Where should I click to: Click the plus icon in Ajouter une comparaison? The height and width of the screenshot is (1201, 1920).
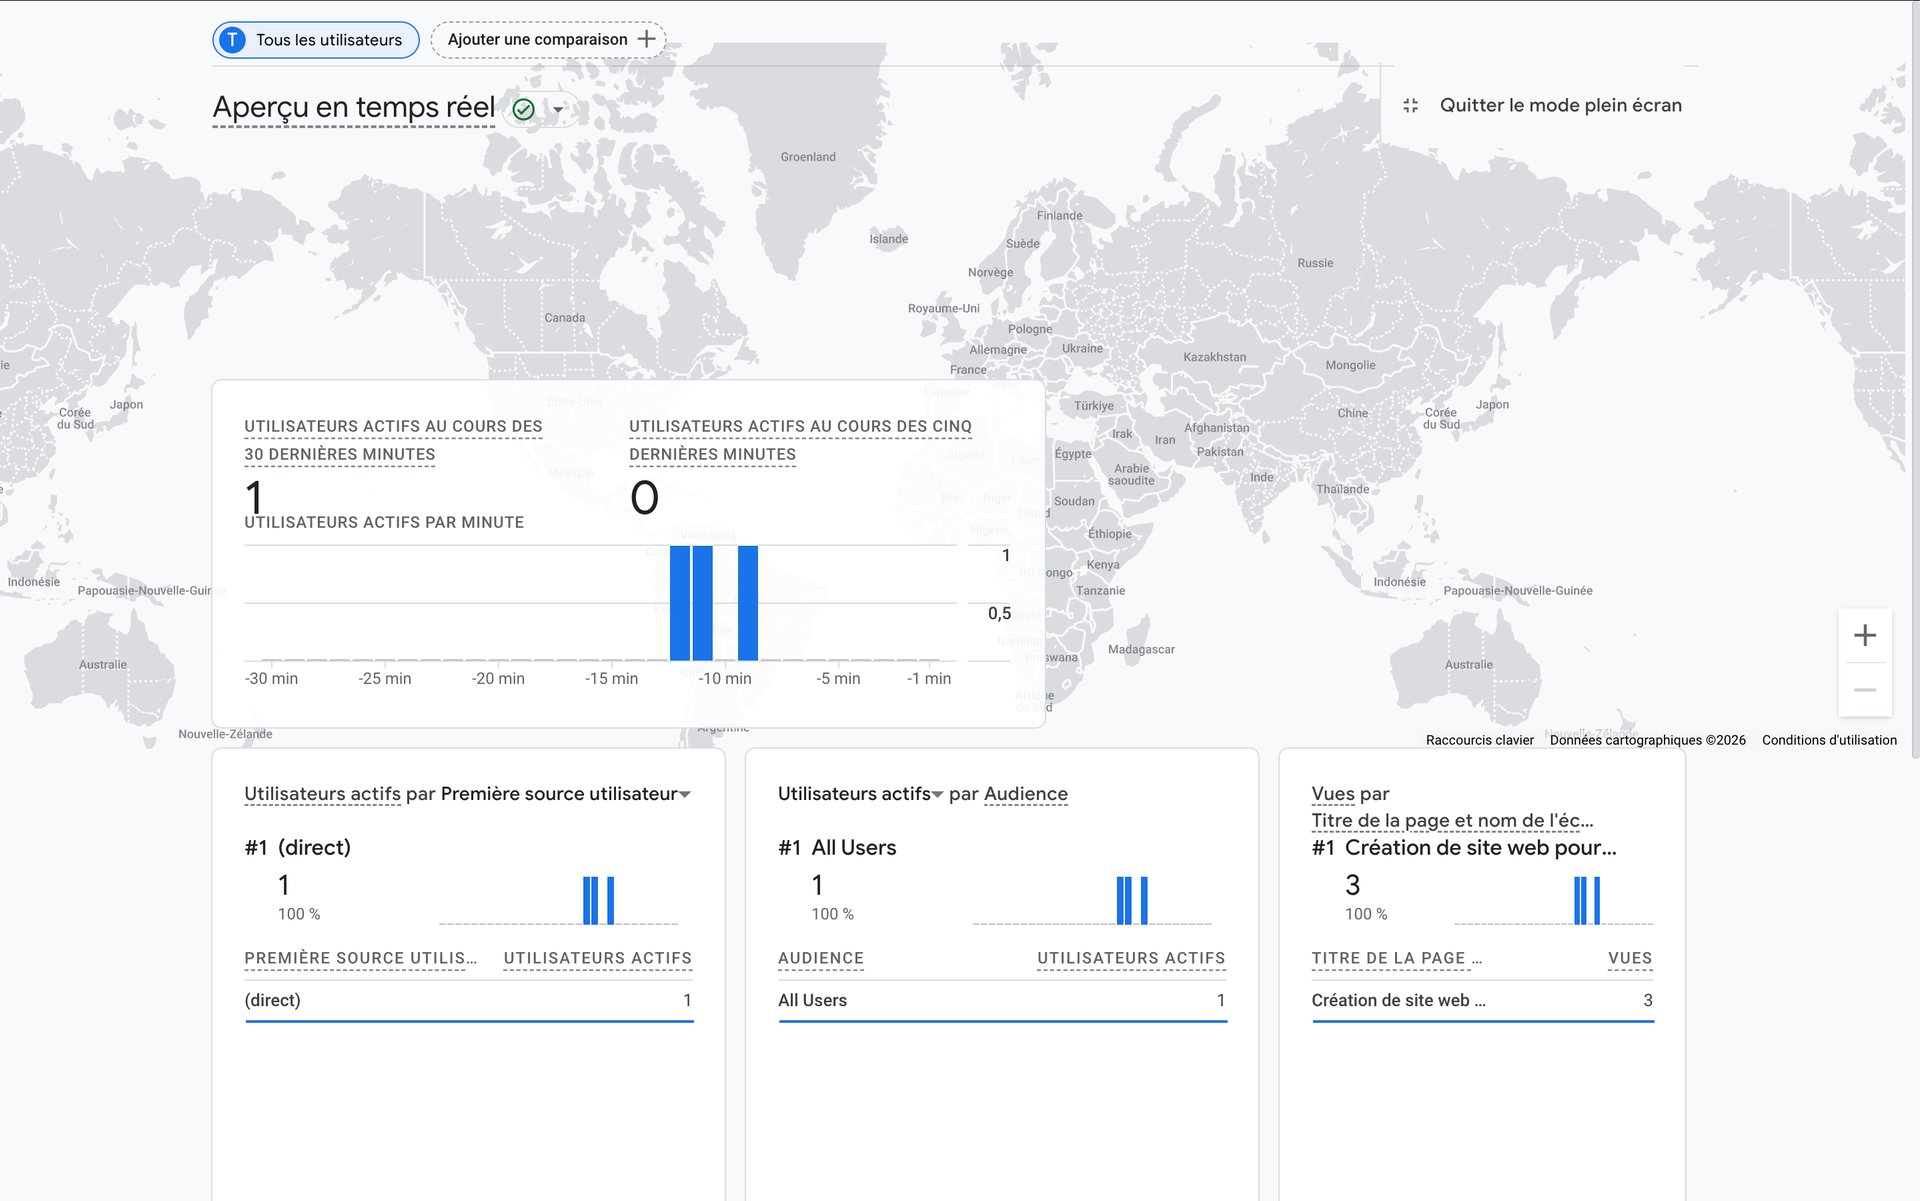[x=647, y=39]
